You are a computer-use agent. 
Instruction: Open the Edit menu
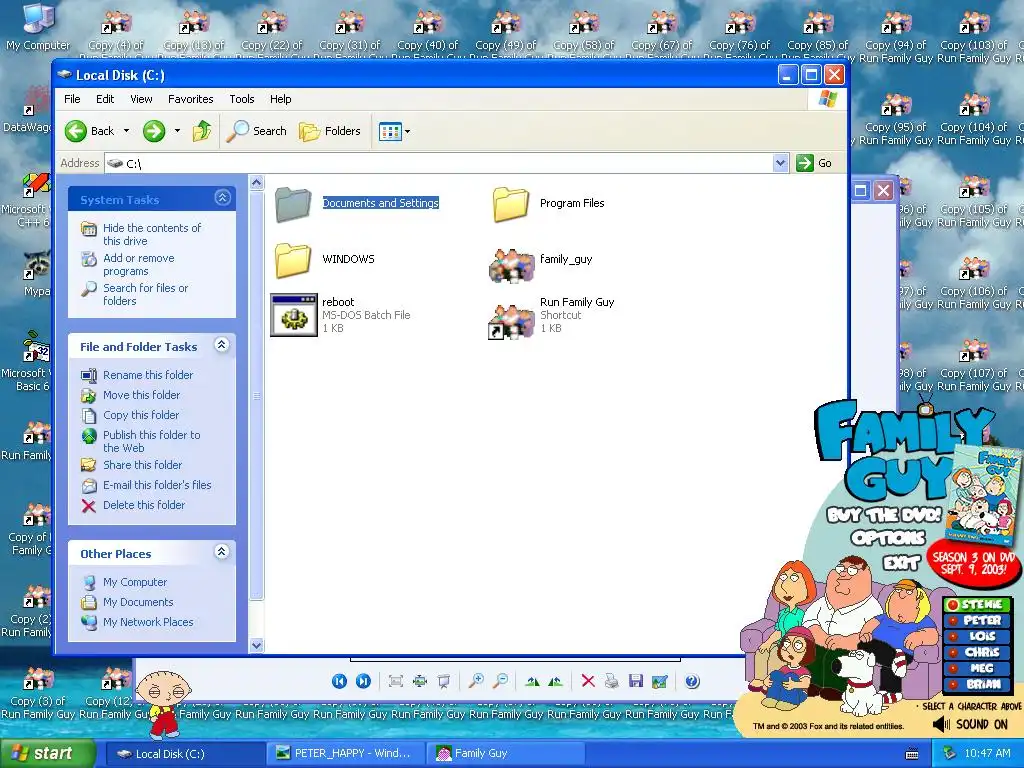pos(104,99)
